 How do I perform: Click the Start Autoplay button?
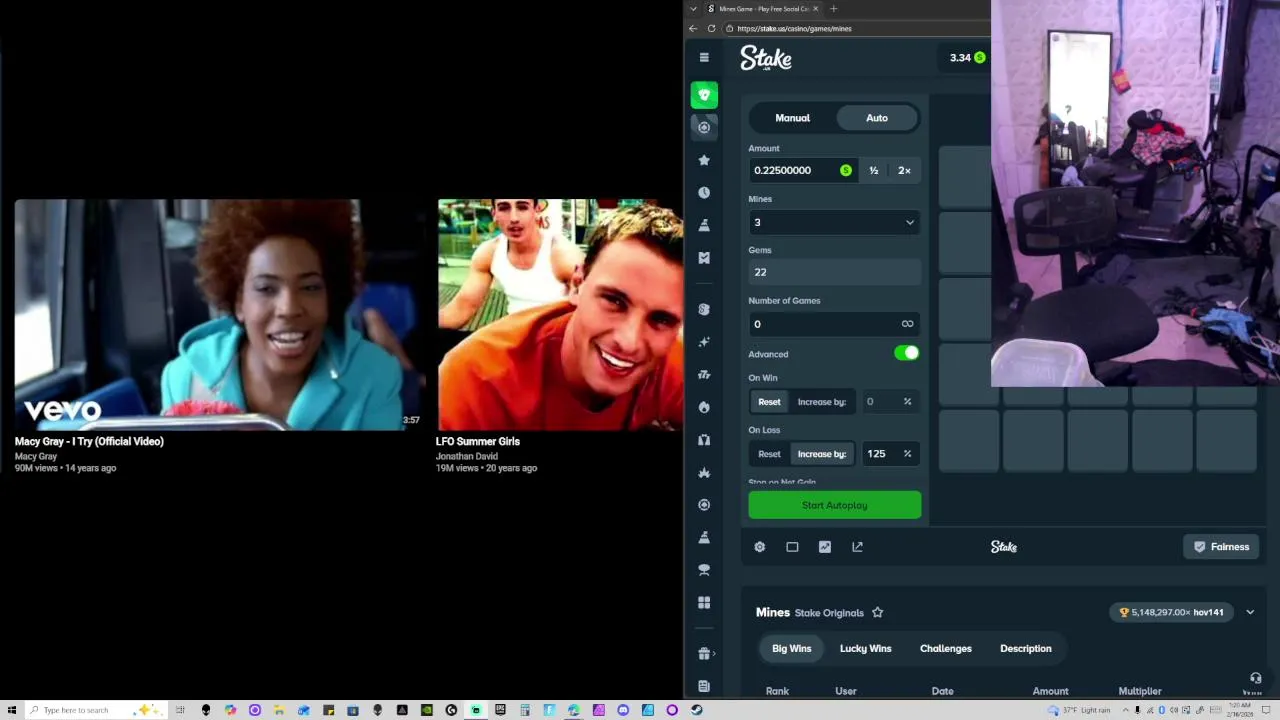(x=835, y=505)
